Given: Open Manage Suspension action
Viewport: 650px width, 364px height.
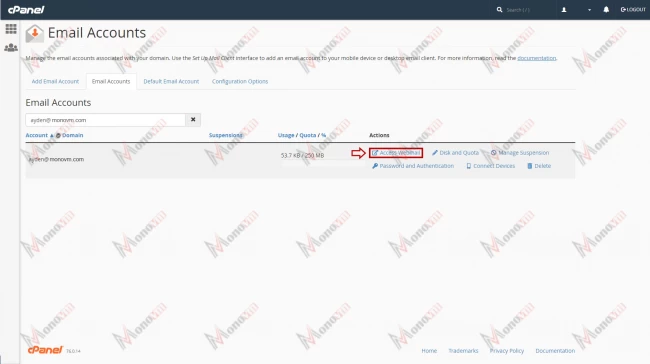Looking at the screenshot, I should (520, 153).
